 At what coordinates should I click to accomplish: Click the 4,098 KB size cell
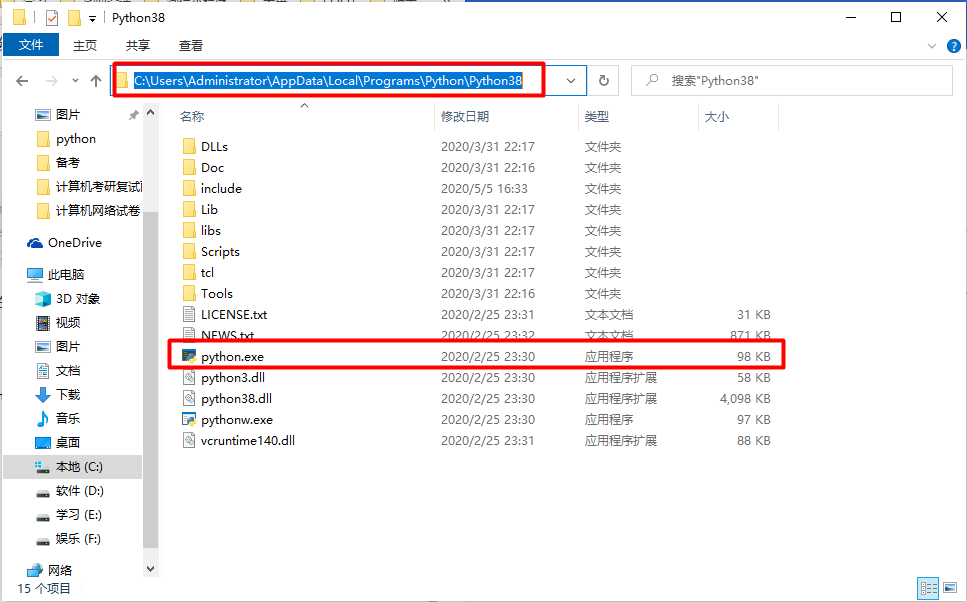745,398
